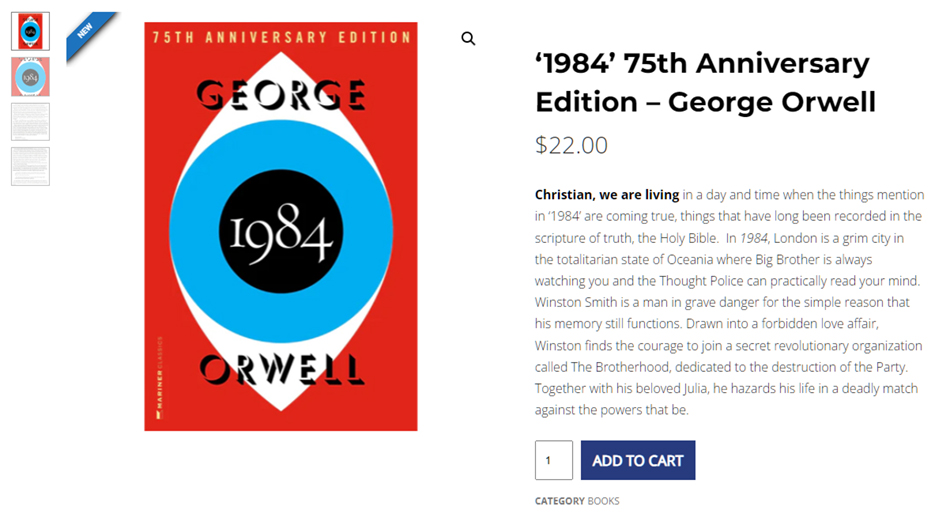This screenshot has width=950, height=514.
Task: Select the second faded cover thumbnail
Action: [30, 76]
